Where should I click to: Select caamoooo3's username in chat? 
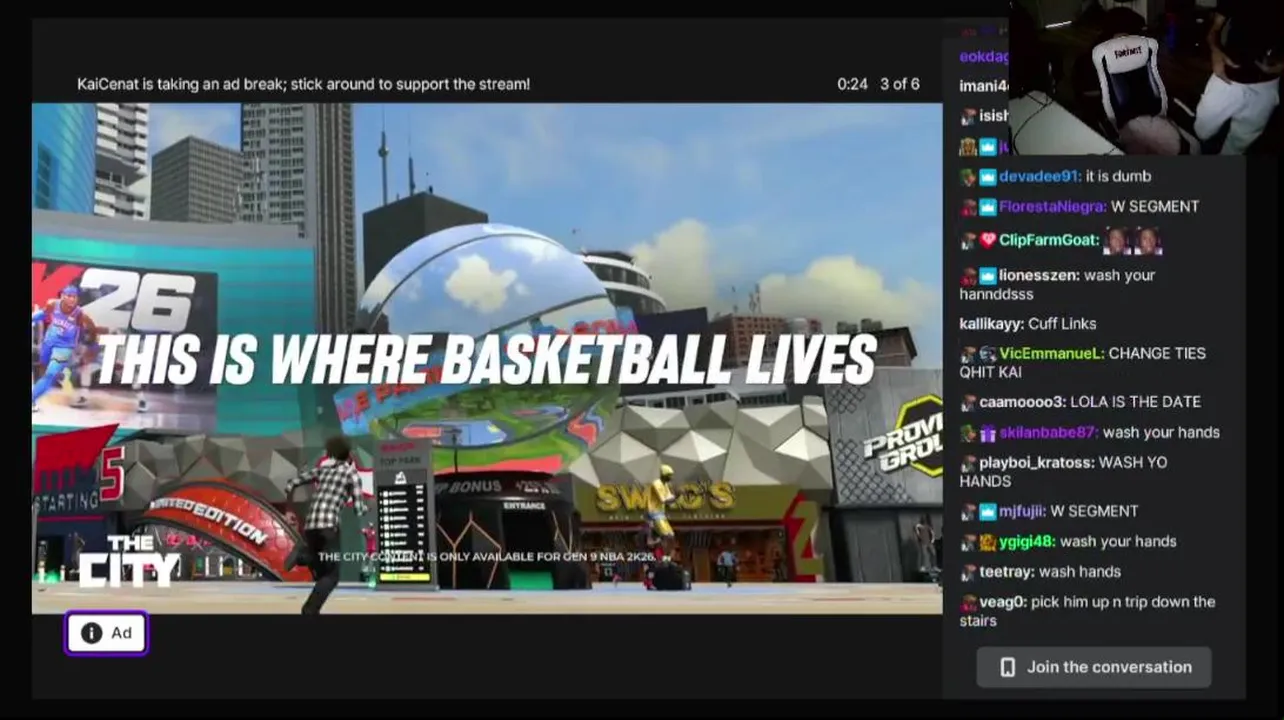point(1020,402)
